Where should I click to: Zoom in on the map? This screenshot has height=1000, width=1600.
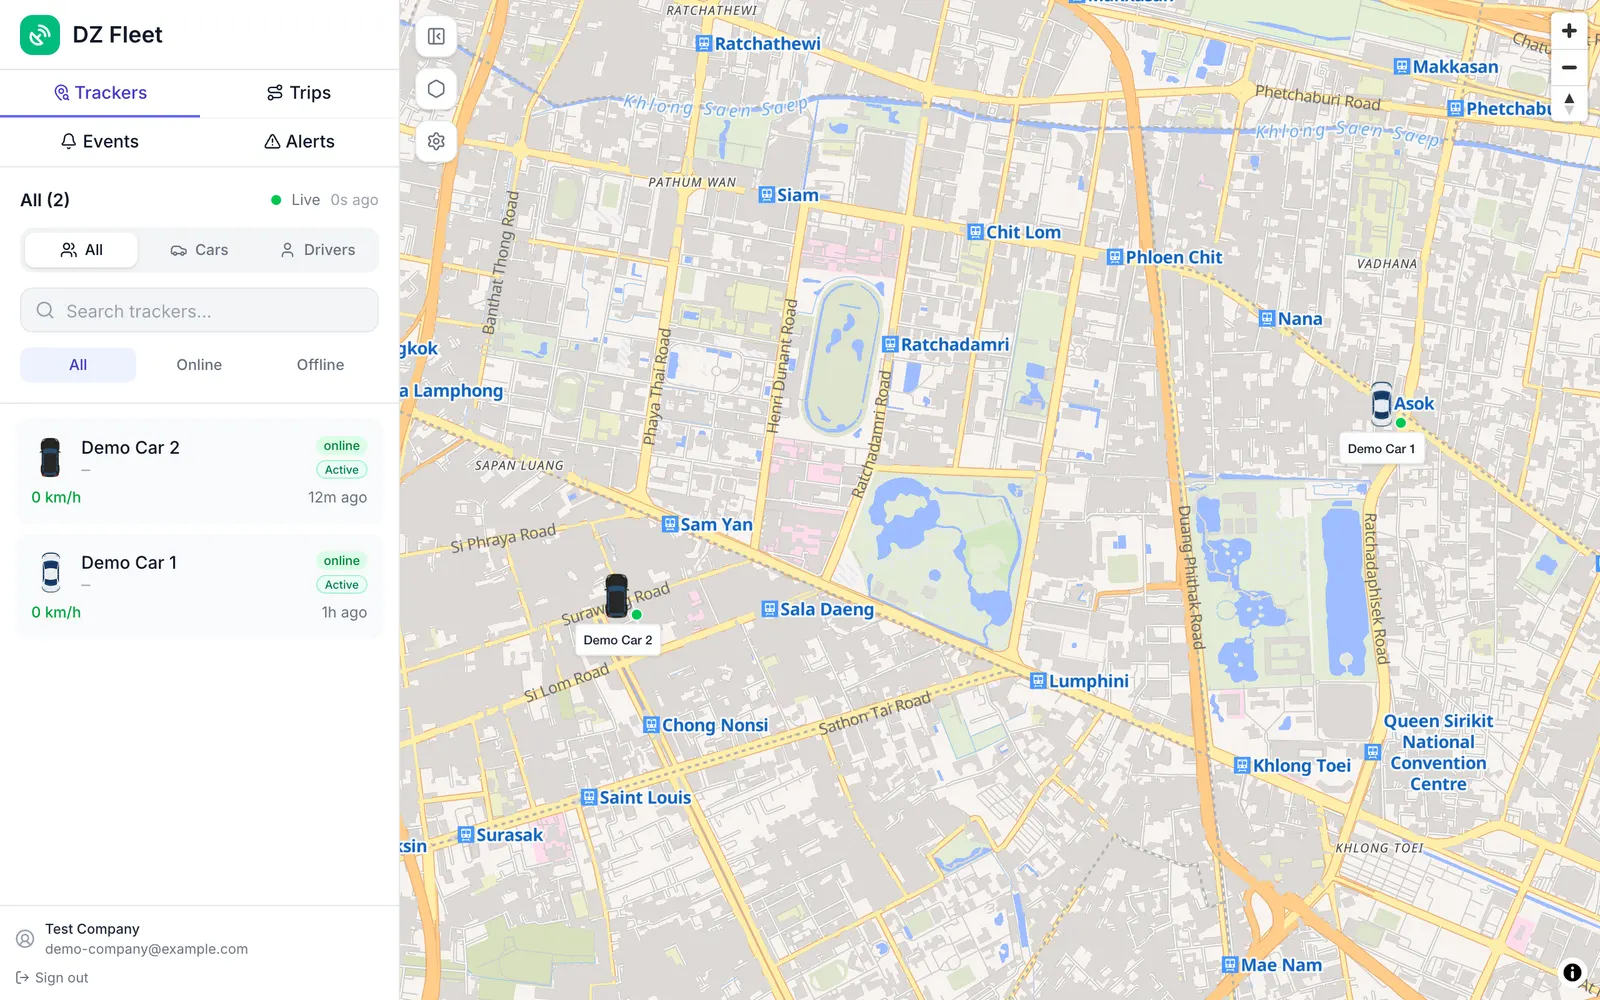1569,31
